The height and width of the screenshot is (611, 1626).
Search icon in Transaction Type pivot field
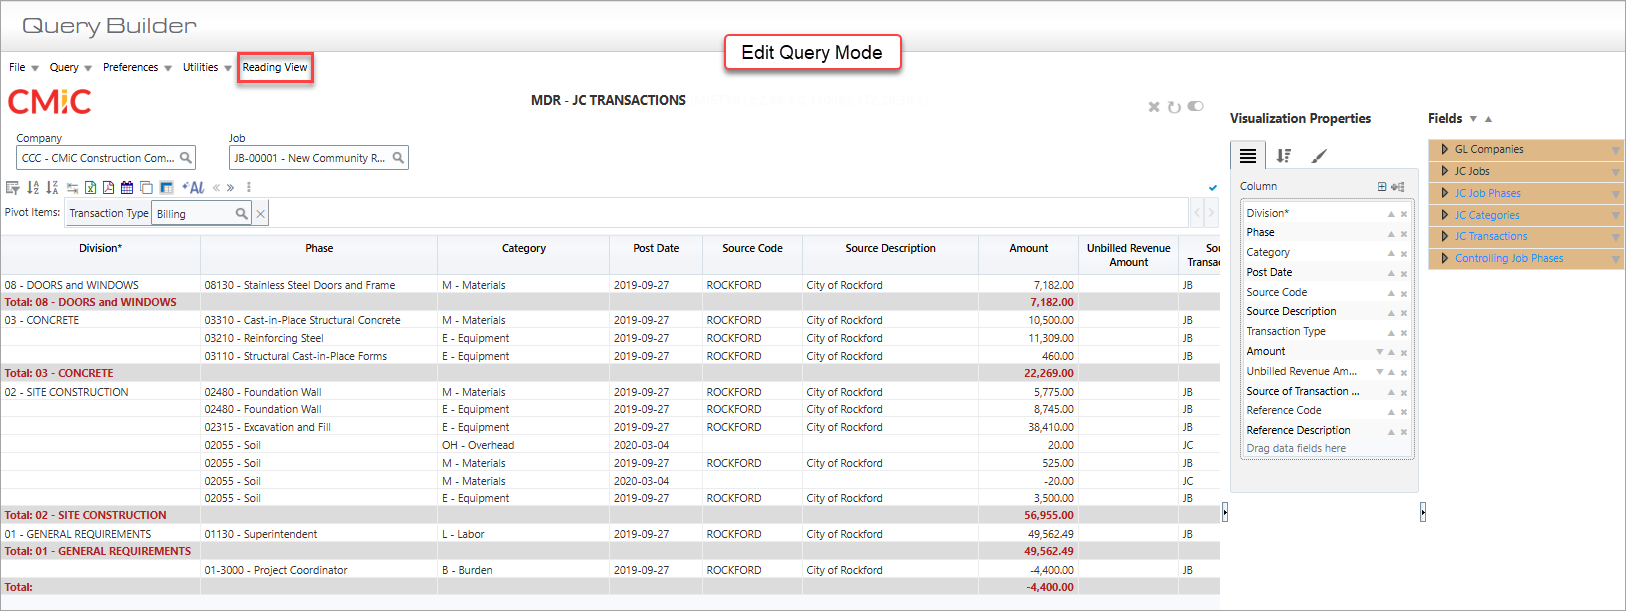click(241, 214)
